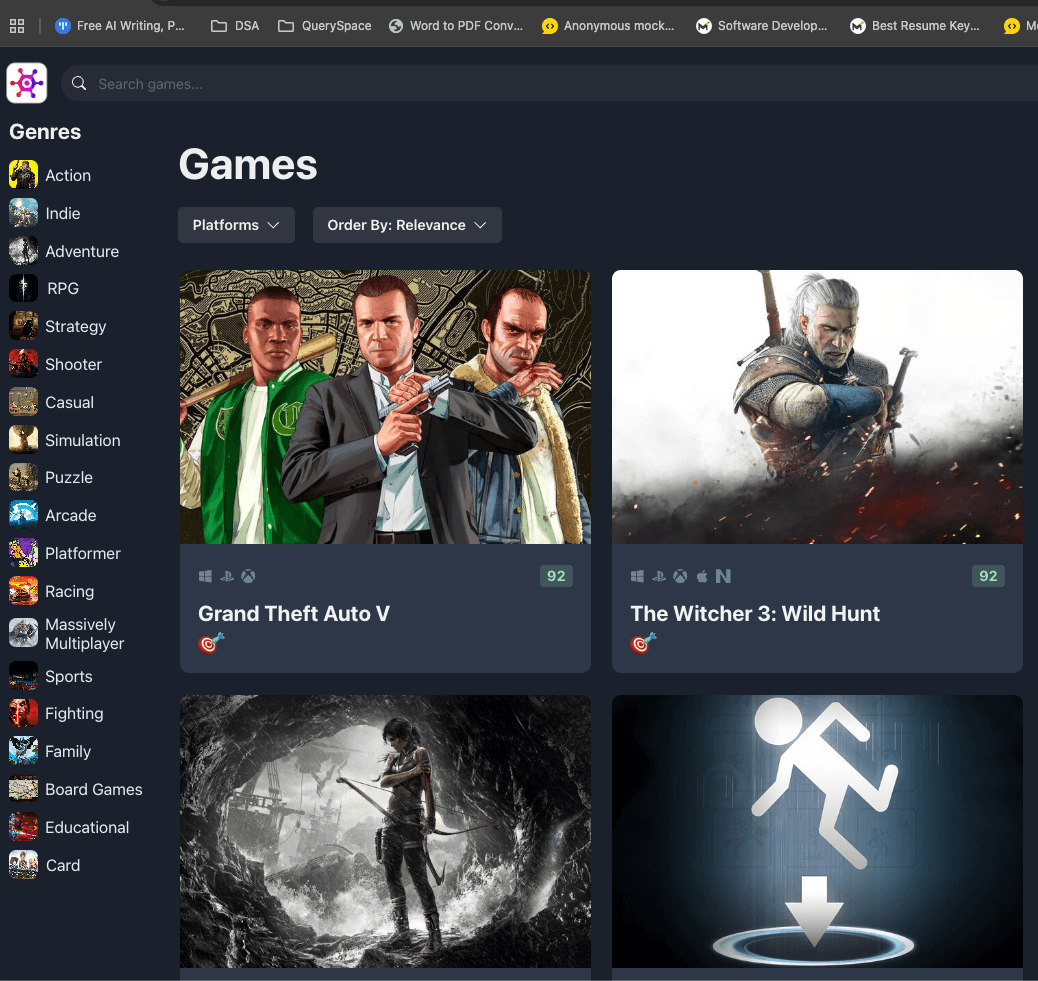Open the Platforms dropdown
The width and height of the screenshot is (1038, 981).
coord(236,225)
